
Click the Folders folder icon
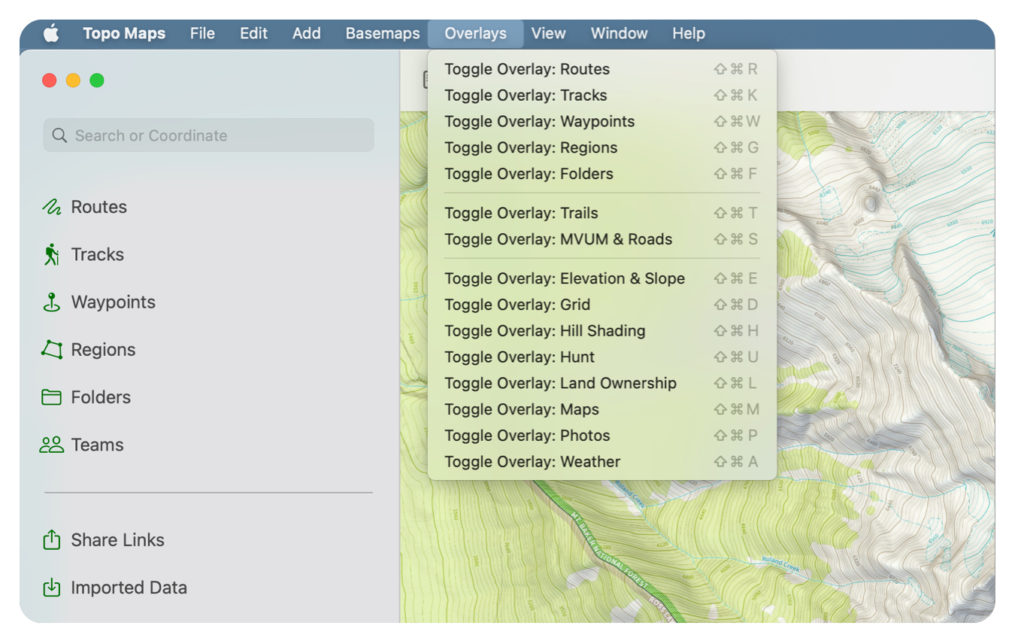click(52, 397)
